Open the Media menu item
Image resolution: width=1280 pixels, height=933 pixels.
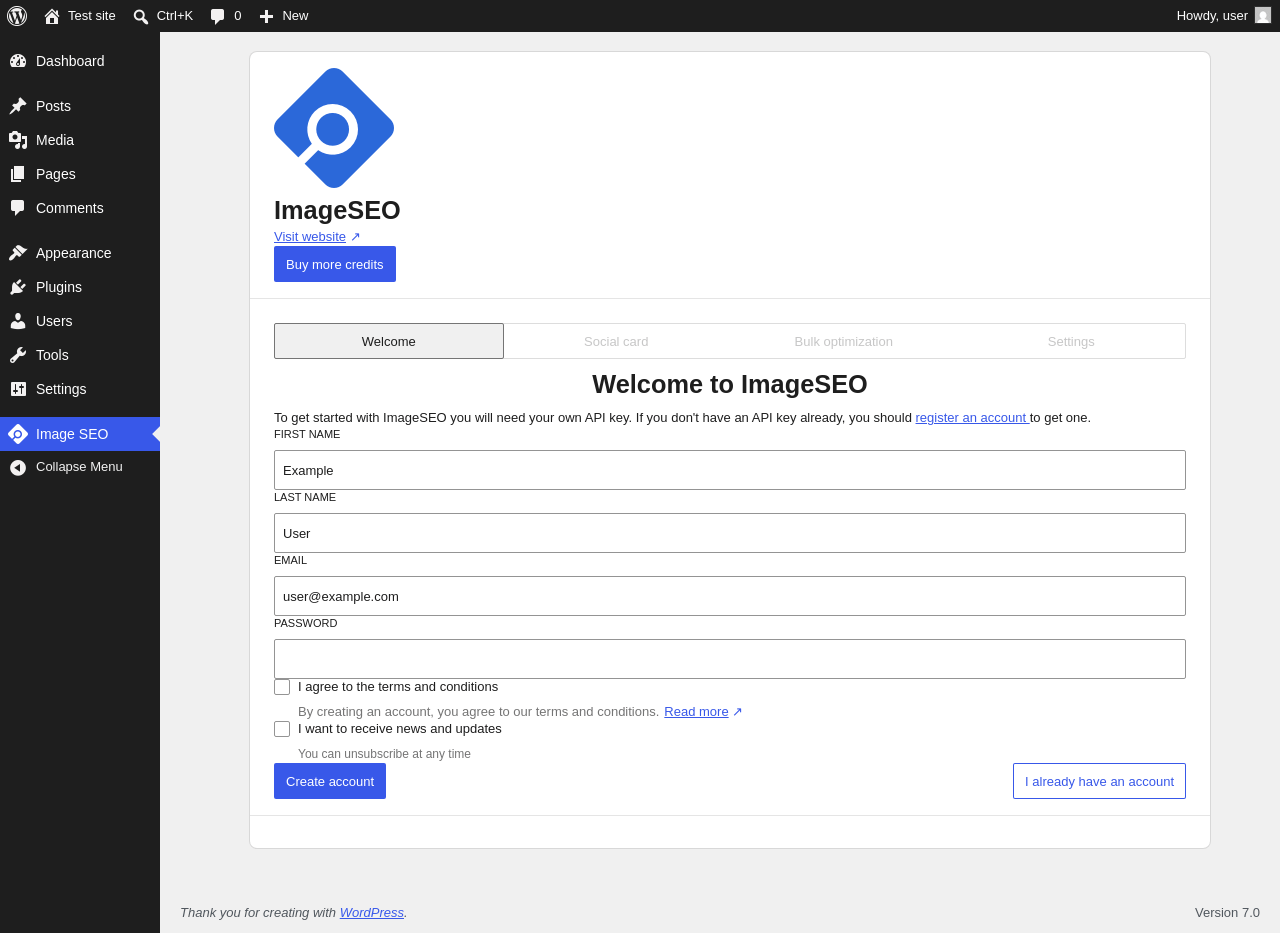[x=80, y=140]
